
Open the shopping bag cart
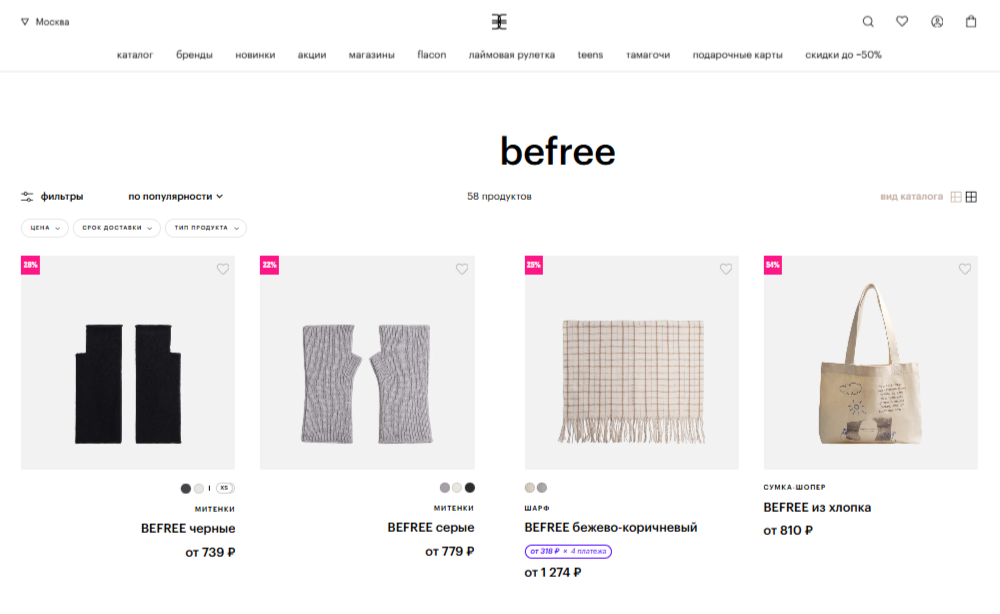pos(971,21)
